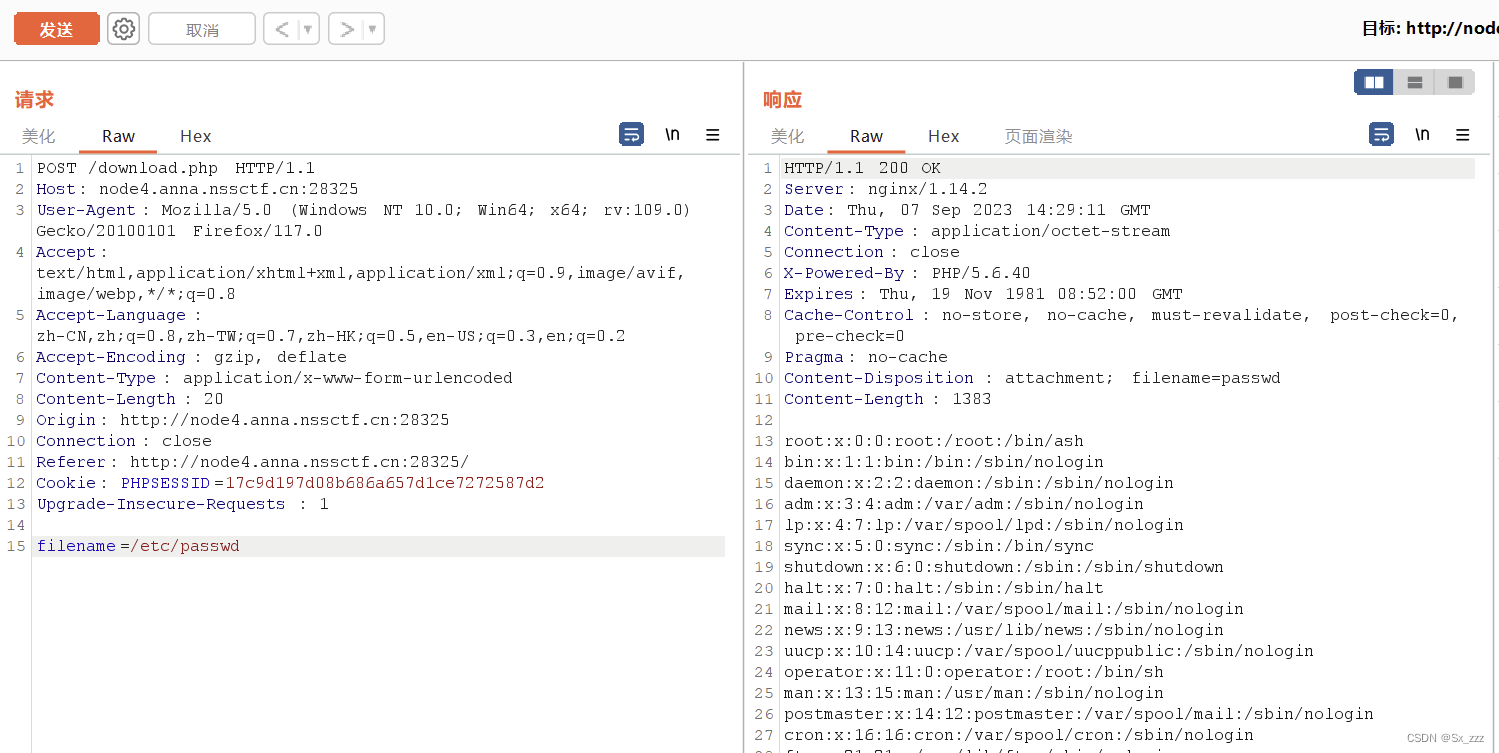Click the X-Powered-By PHP/5.6.40 header
The width and height of the screenshot is (1499, 753).
point(907,273)
